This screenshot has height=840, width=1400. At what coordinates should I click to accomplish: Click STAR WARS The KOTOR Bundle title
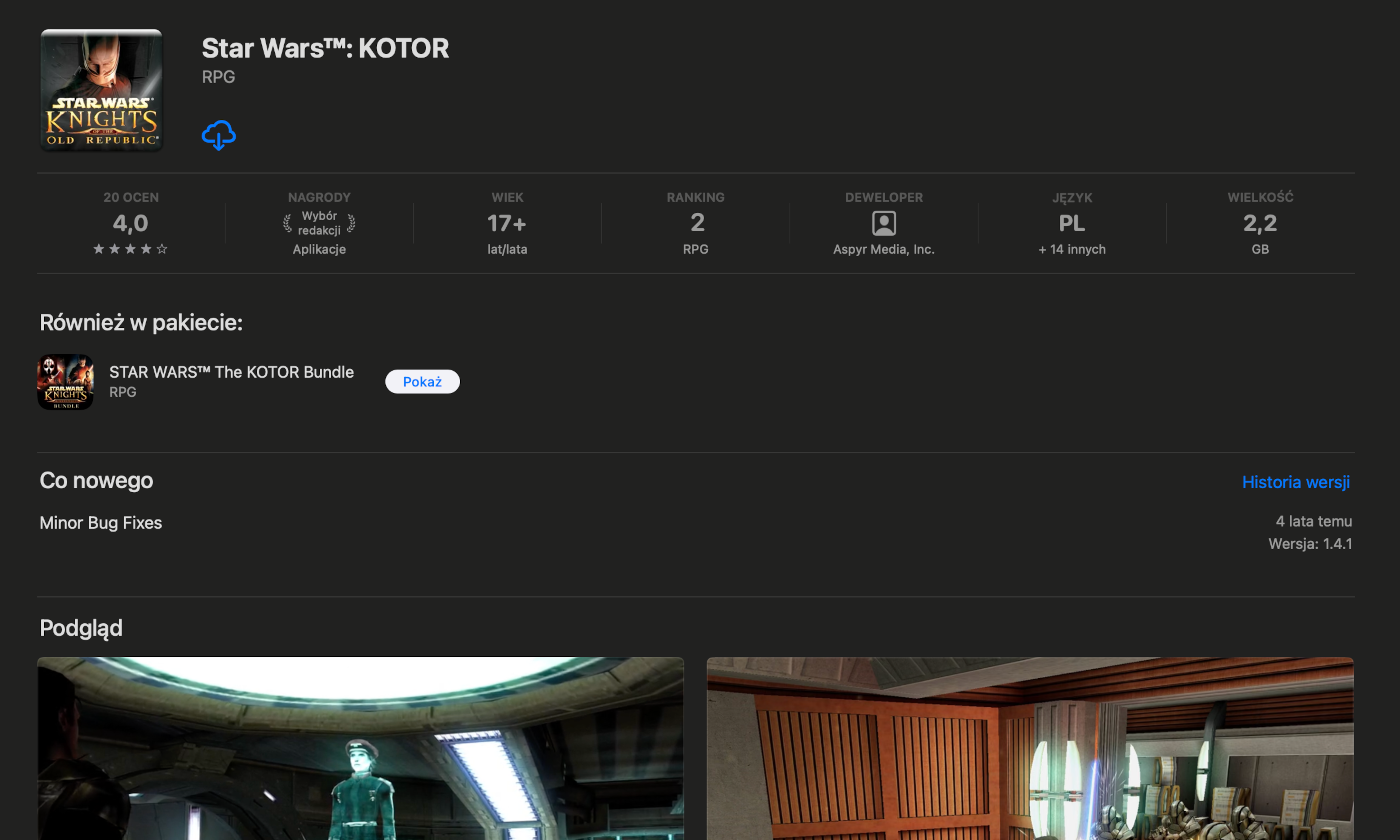[x=231, y=372]
